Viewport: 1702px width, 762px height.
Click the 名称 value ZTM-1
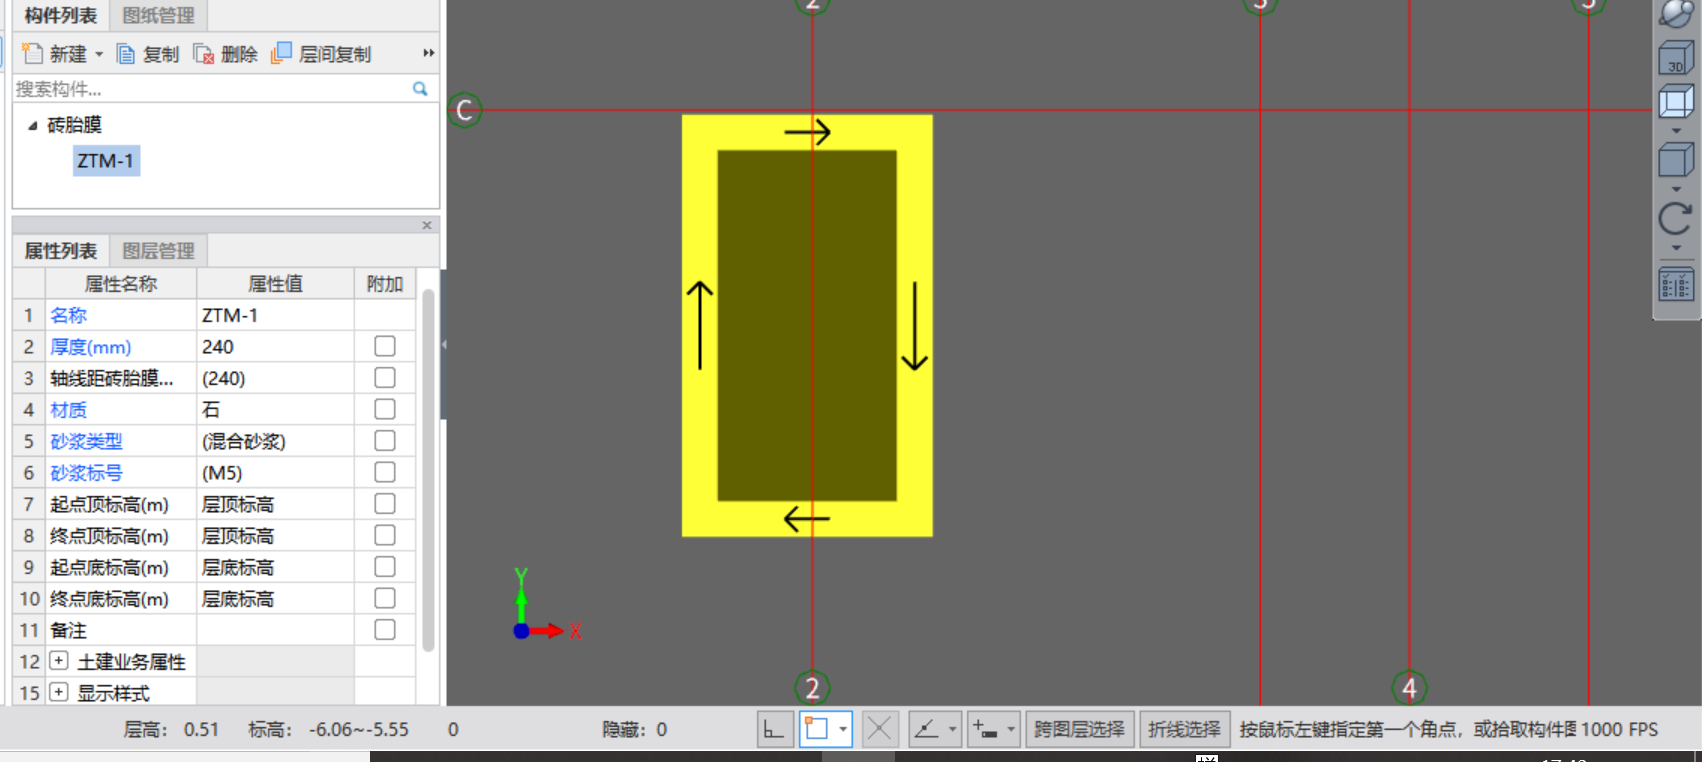point(275,315)
